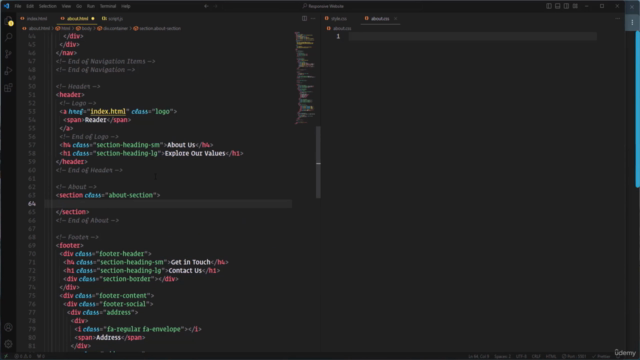This screenshot has height=360, width=640.
Task: Open the Edit menu
Action: pyautogui.click(x=30, y=6)
